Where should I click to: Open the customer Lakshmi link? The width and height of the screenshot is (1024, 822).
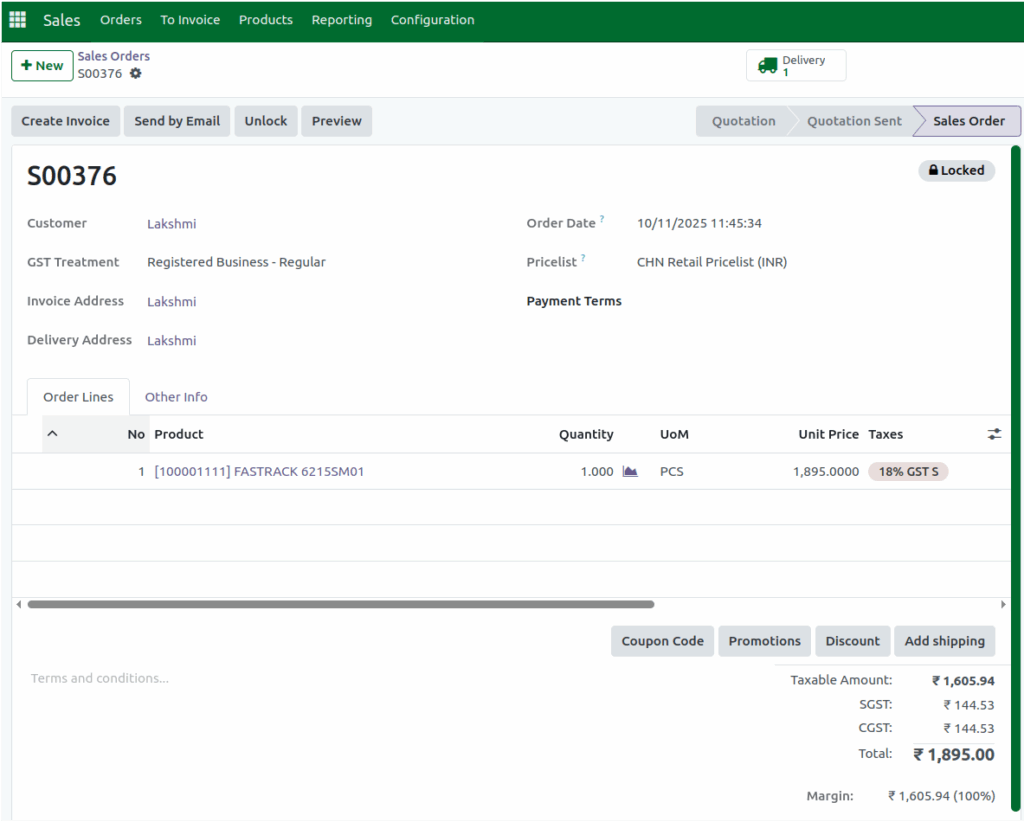[171, 223]
